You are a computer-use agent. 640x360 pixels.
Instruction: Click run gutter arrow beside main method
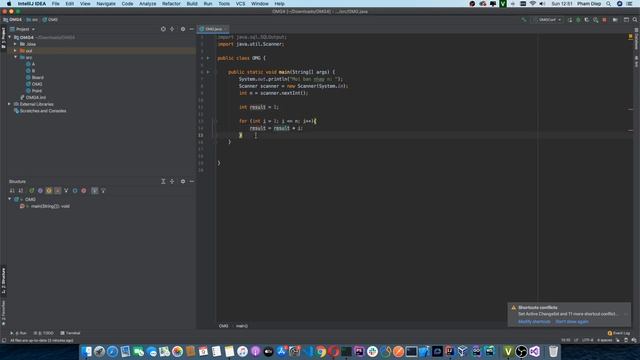208,72
